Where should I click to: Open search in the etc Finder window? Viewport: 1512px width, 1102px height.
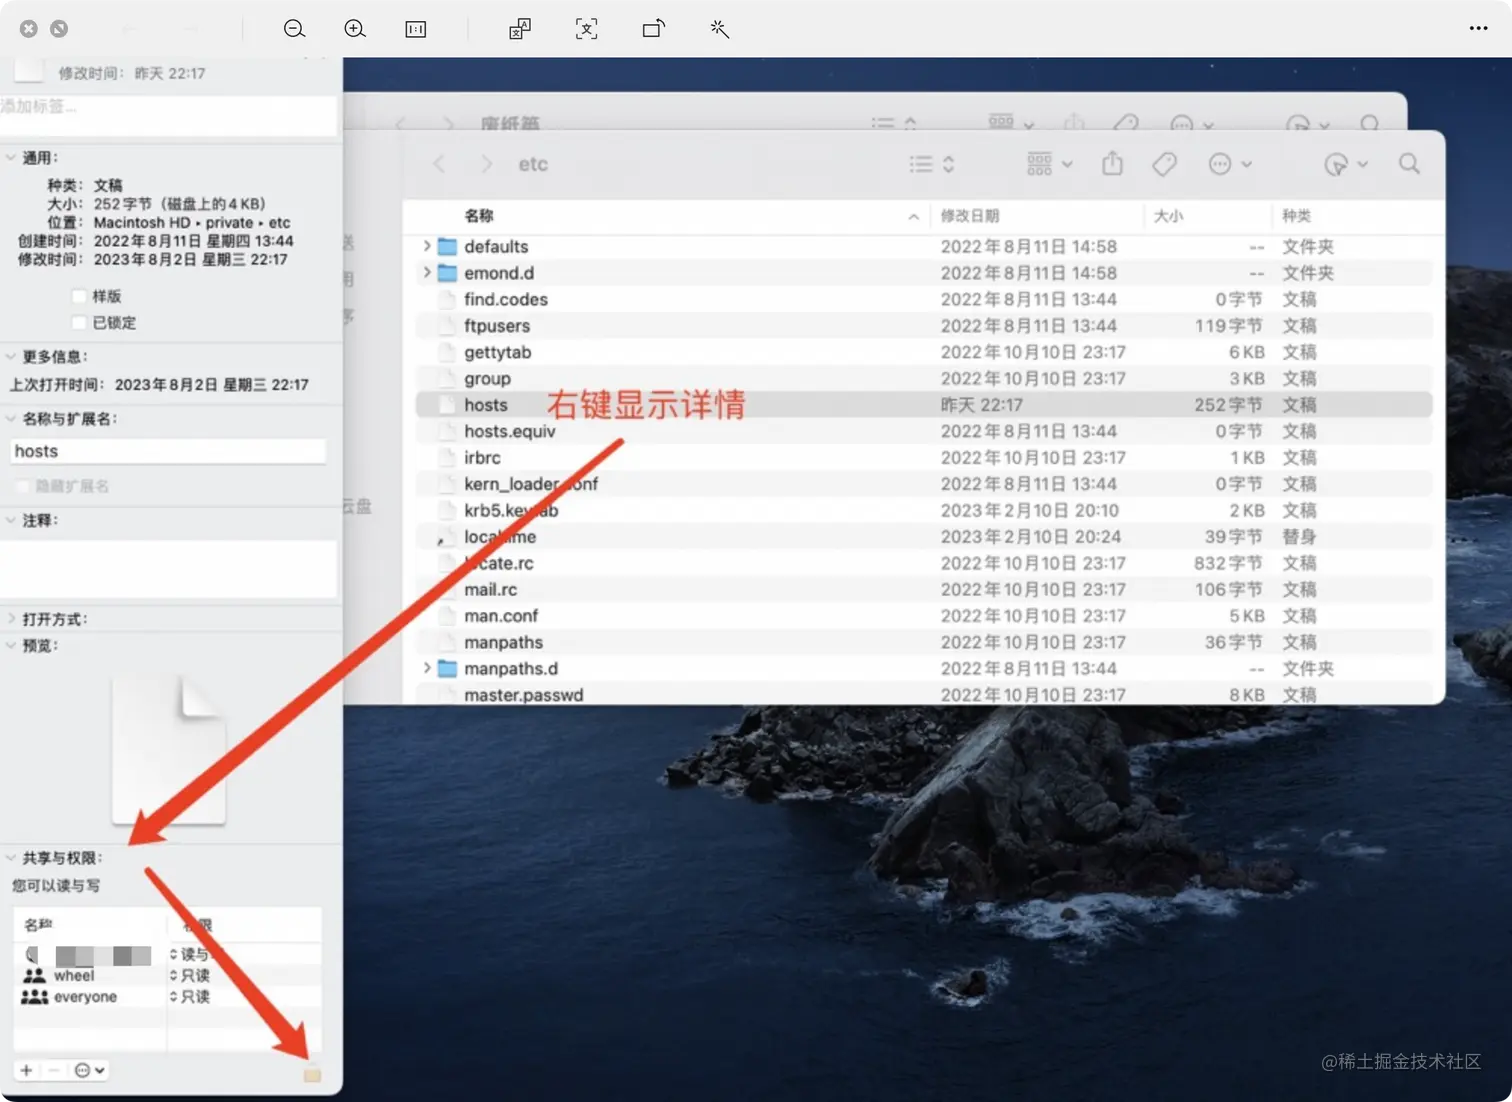point(1409,163)
